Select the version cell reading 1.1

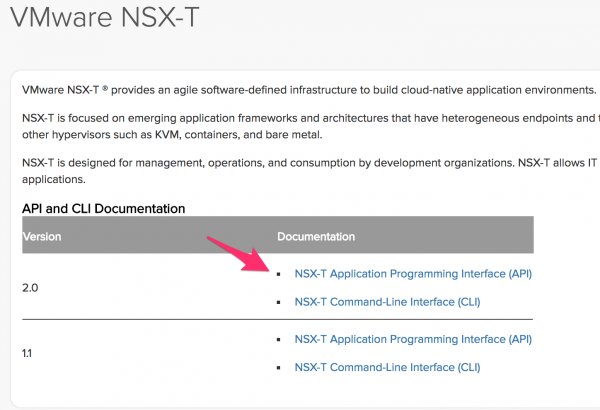[27, 353]
